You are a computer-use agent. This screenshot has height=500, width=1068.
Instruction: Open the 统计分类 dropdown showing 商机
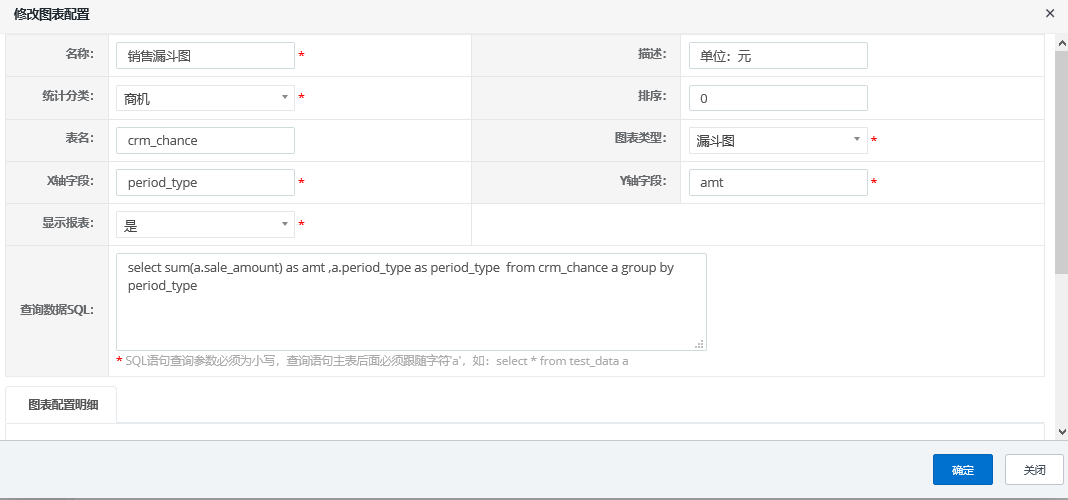pyautogui.click(x=204, y=98)
